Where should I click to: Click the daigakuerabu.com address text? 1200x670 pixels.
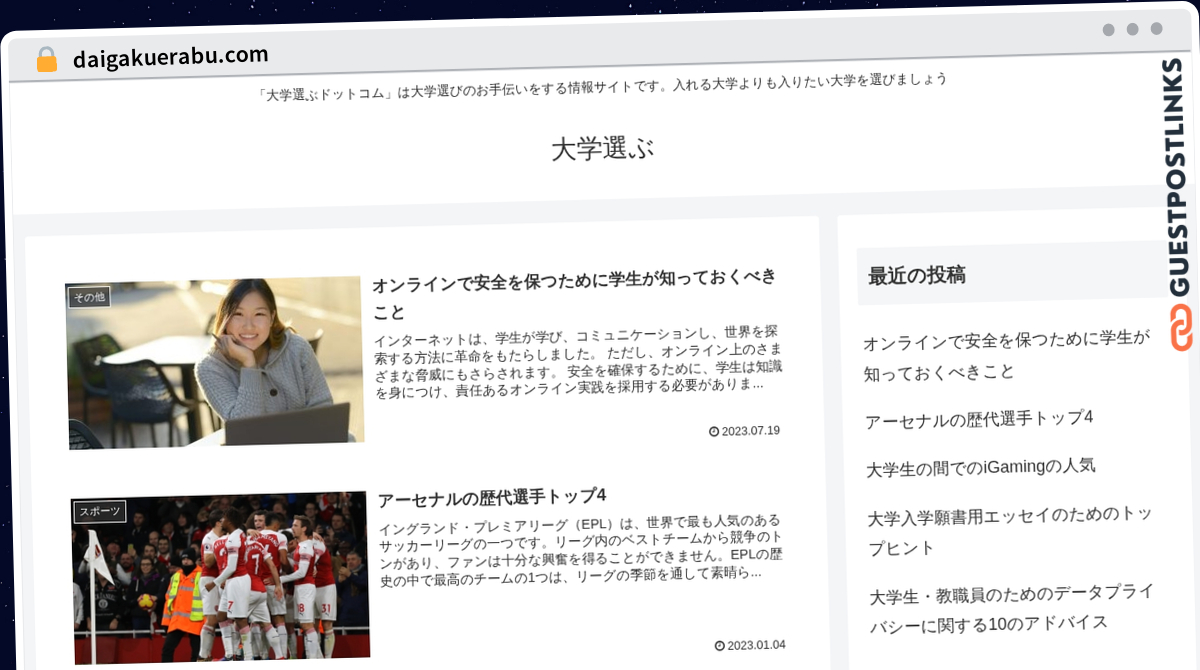pos(170,57)
